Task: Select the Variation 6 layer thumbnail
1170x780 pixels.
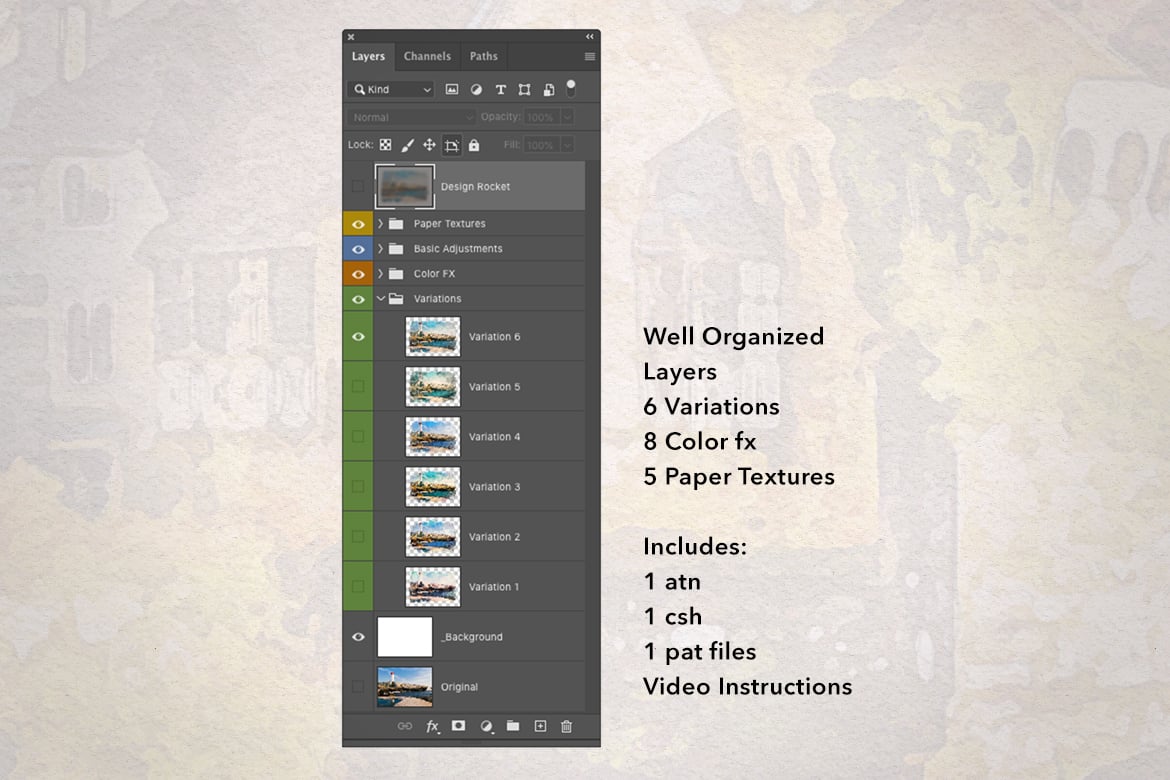Action: click(433, 337)
